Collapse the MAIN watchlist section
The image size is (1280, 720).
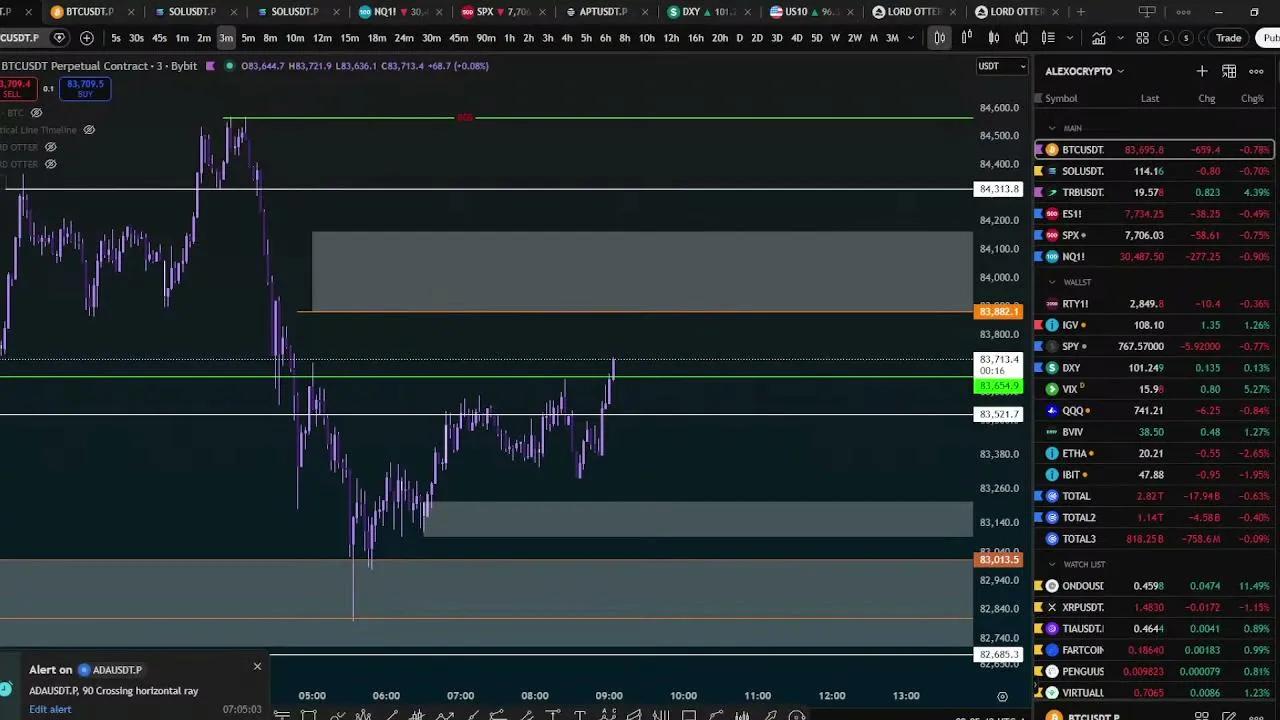(1052, 129)
